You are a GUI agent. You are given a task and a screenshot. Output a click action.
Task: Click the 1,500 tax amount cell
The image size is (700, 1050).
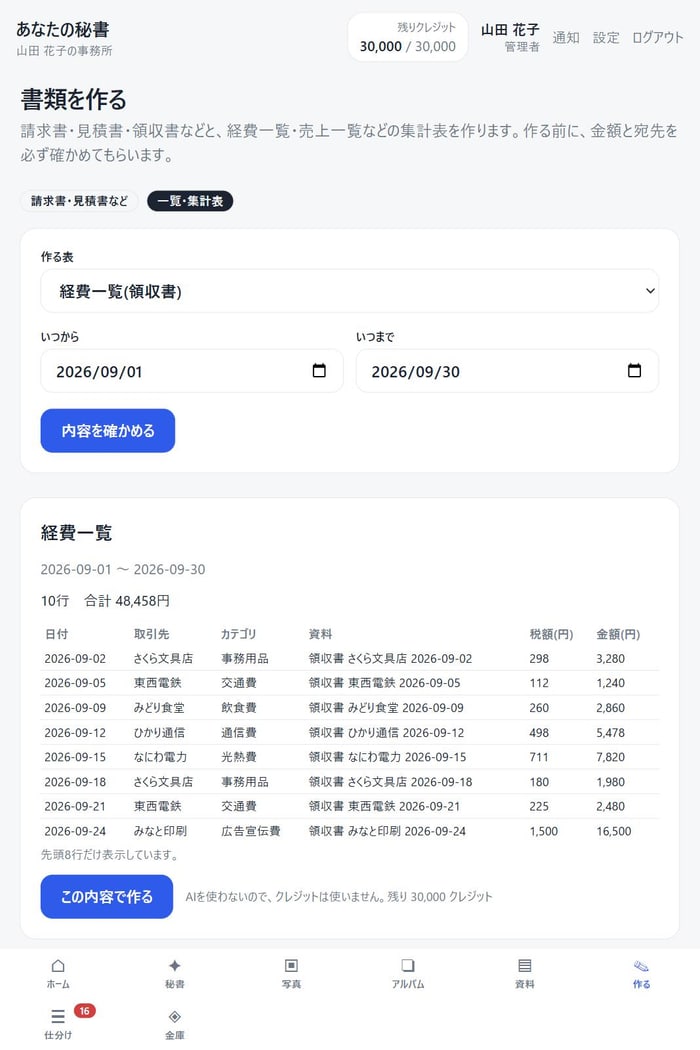pos(543,831)
